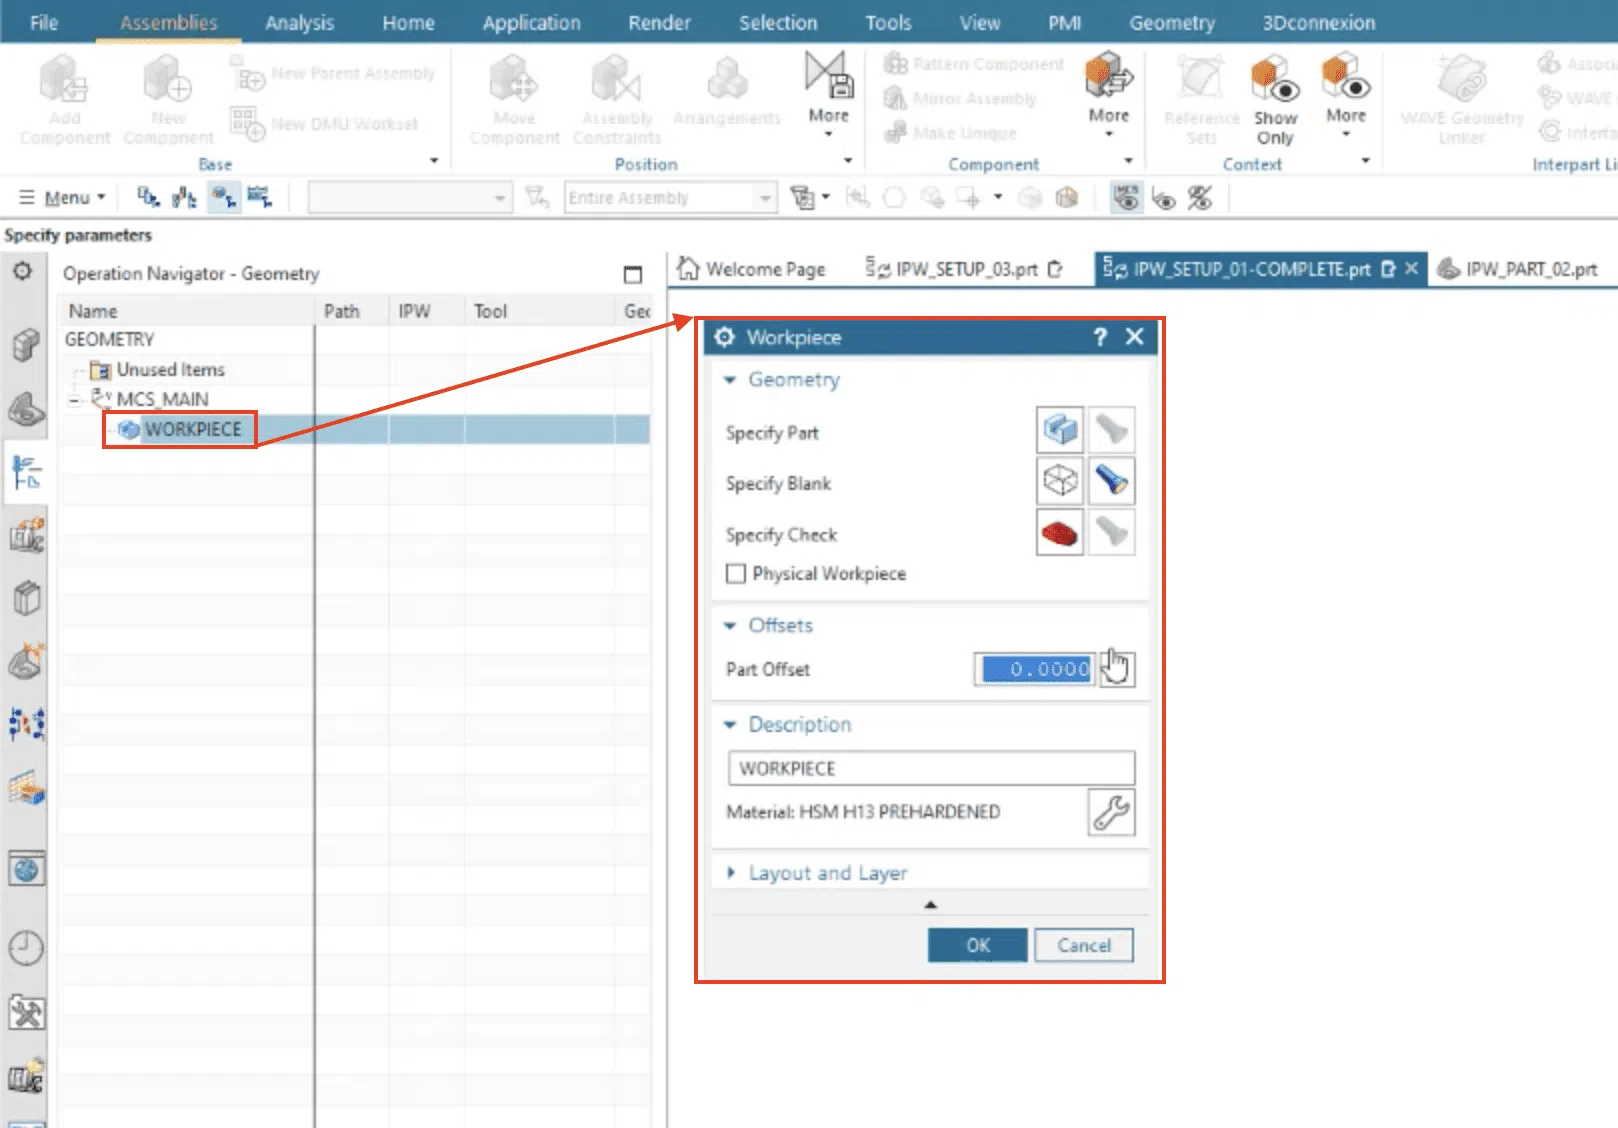1618x1128 pixels.
Task: Switch to the Analysis ribbon tab
Action: coord(299,22)
